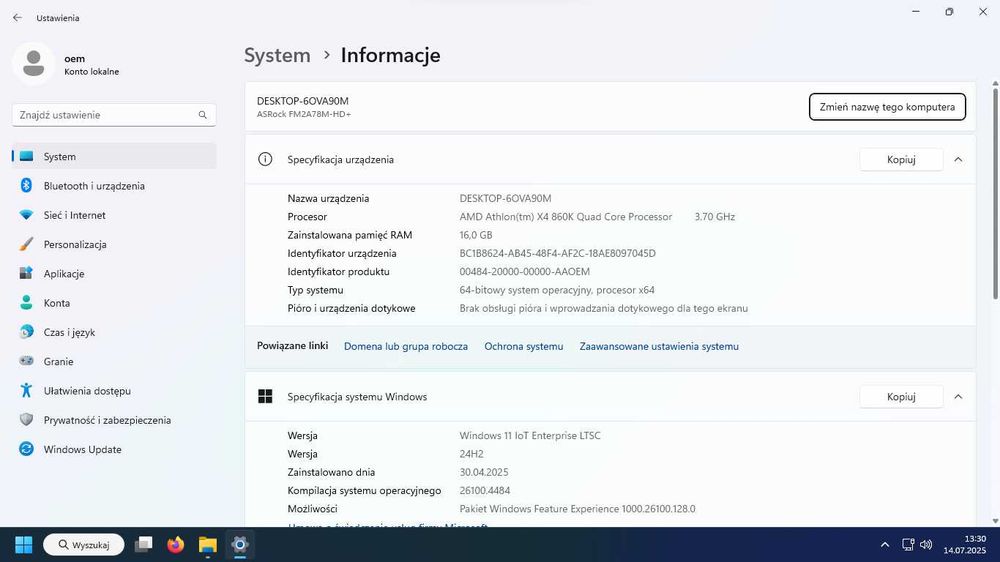This screenshot has height=562, width=1000.
Task: Click Zmień nazwę tego komputera button
Action: tap(887, 107)
